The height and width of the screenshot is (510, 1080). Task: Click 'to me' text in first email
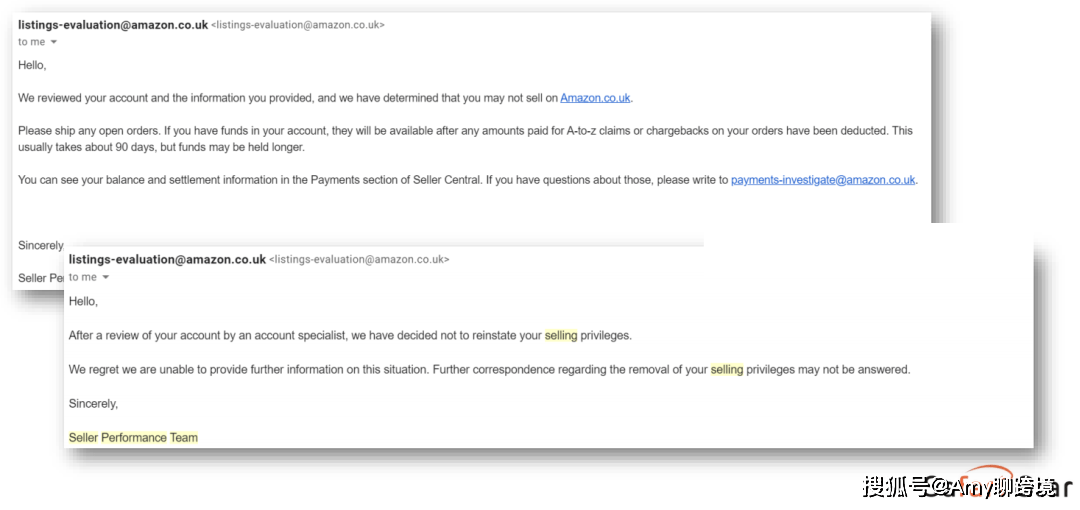pyautogui.click(x=32, y=42)
